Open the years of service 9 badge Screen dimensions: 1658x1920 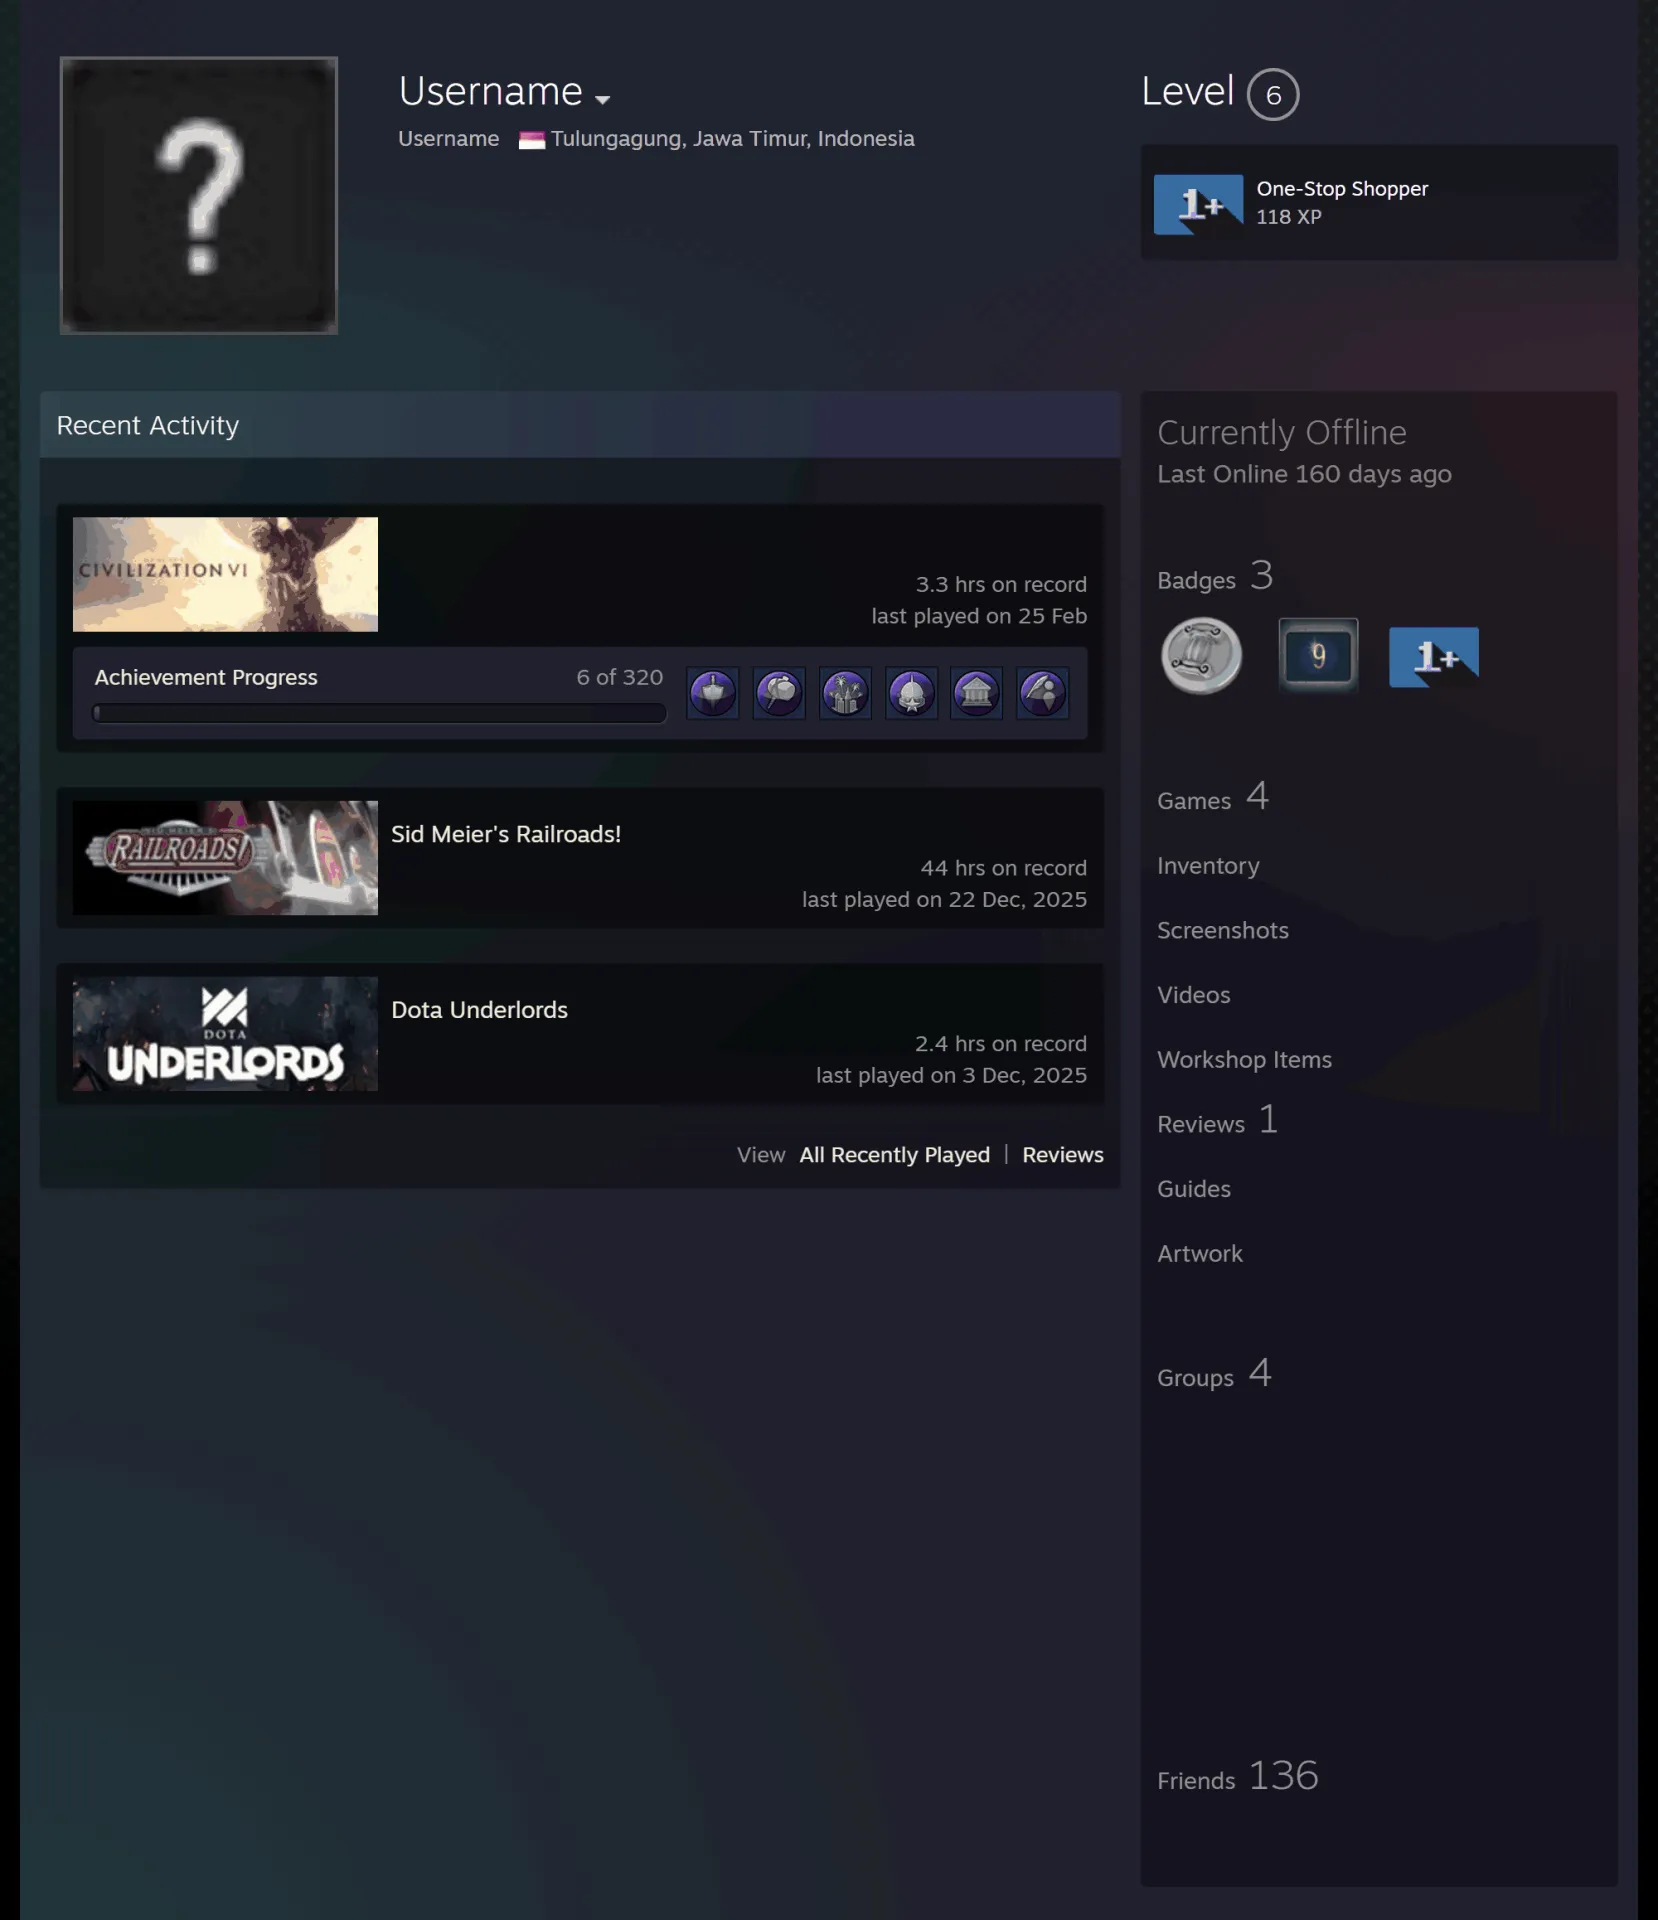(1318, 656)
